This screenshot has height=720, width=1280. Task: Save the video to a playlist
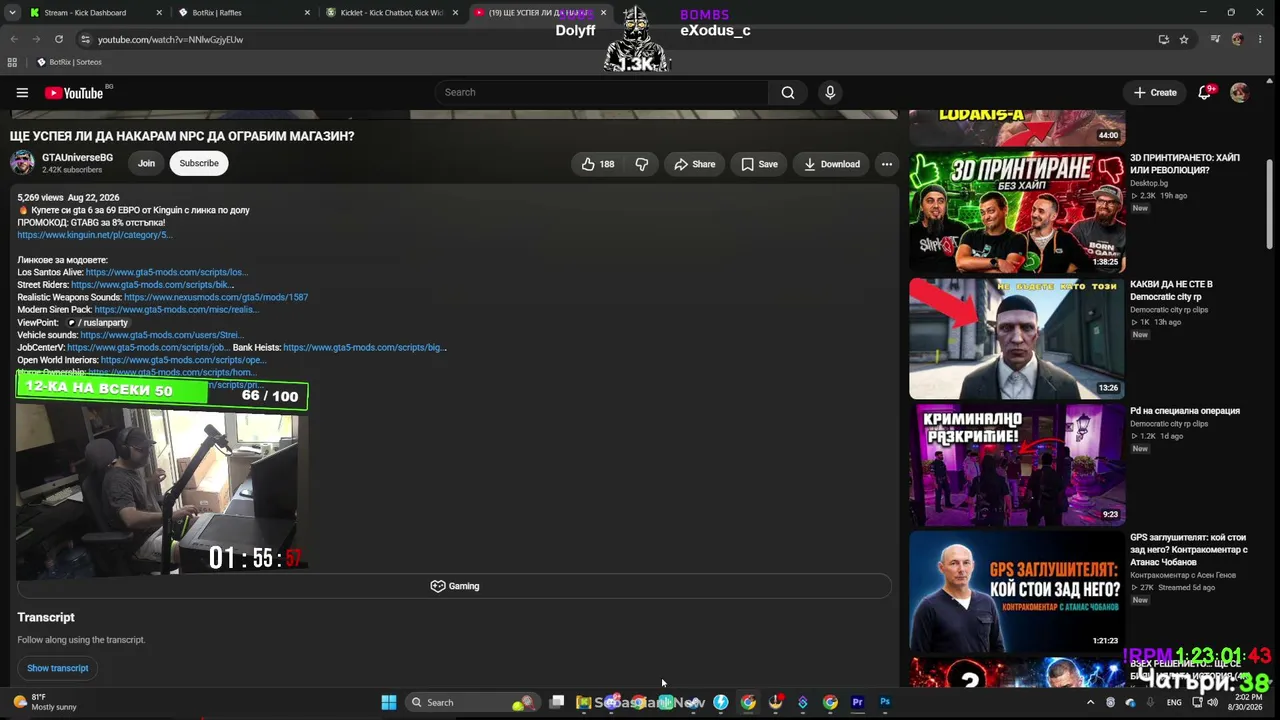coord(759,164)
